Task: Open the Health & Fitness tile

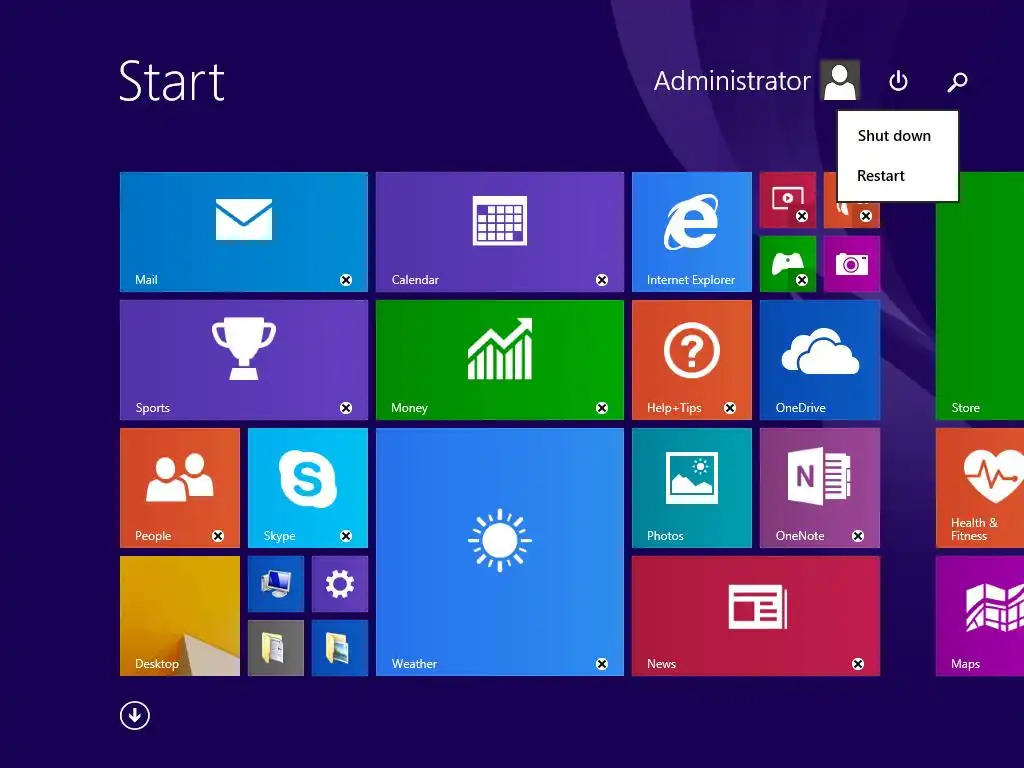Action: [x=980, y=488]
